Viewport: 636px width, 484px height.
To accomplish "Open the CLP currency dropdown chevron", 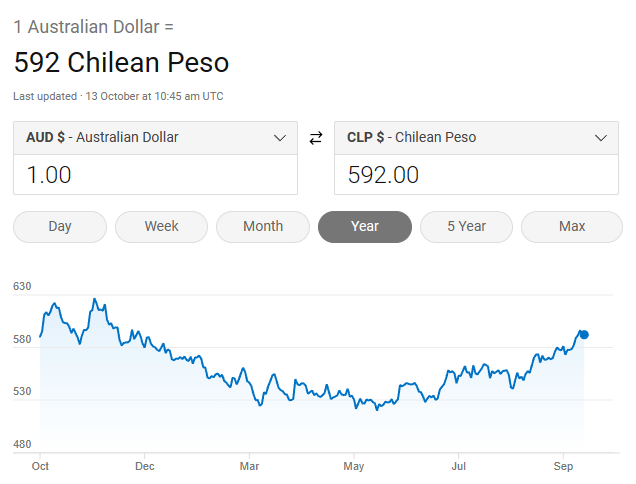I will pos(601,138).
